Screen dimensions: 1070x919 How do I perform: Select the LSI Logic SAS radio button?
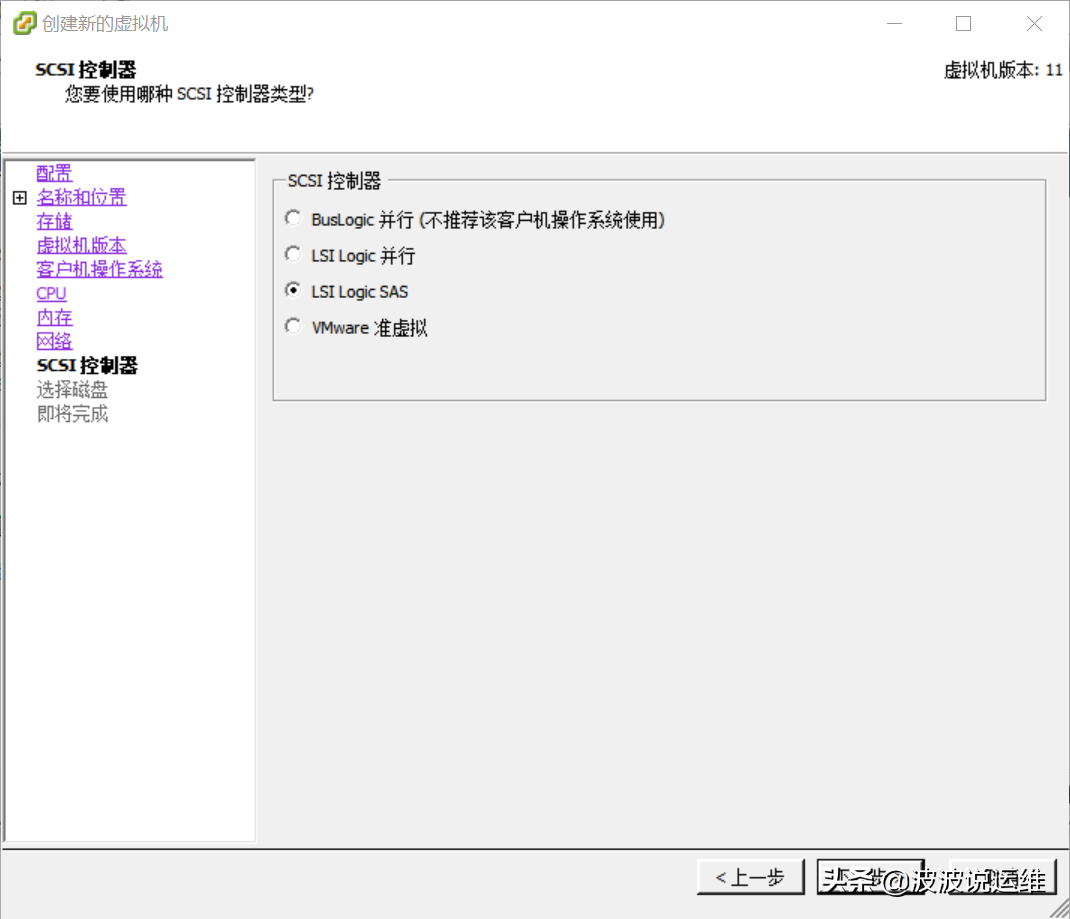pos(293,291)
